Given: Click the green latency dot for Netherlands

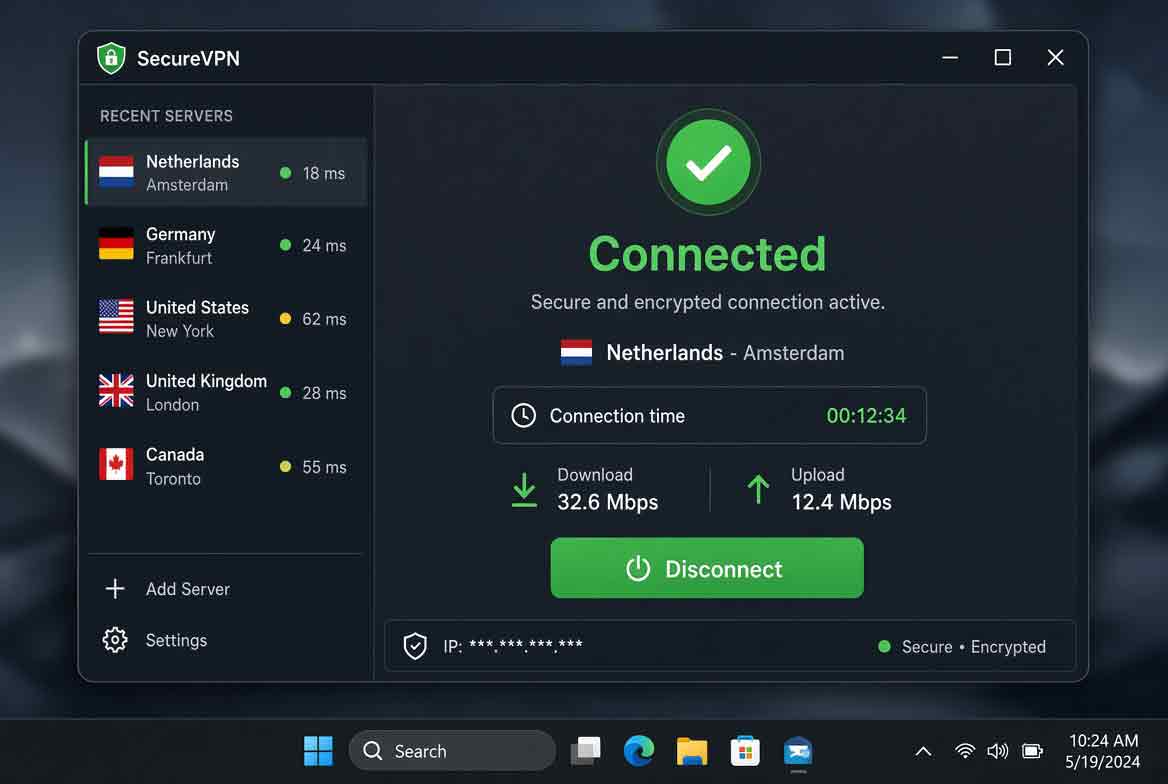Looking at the screenshot, I should click(x=285, y=173).
